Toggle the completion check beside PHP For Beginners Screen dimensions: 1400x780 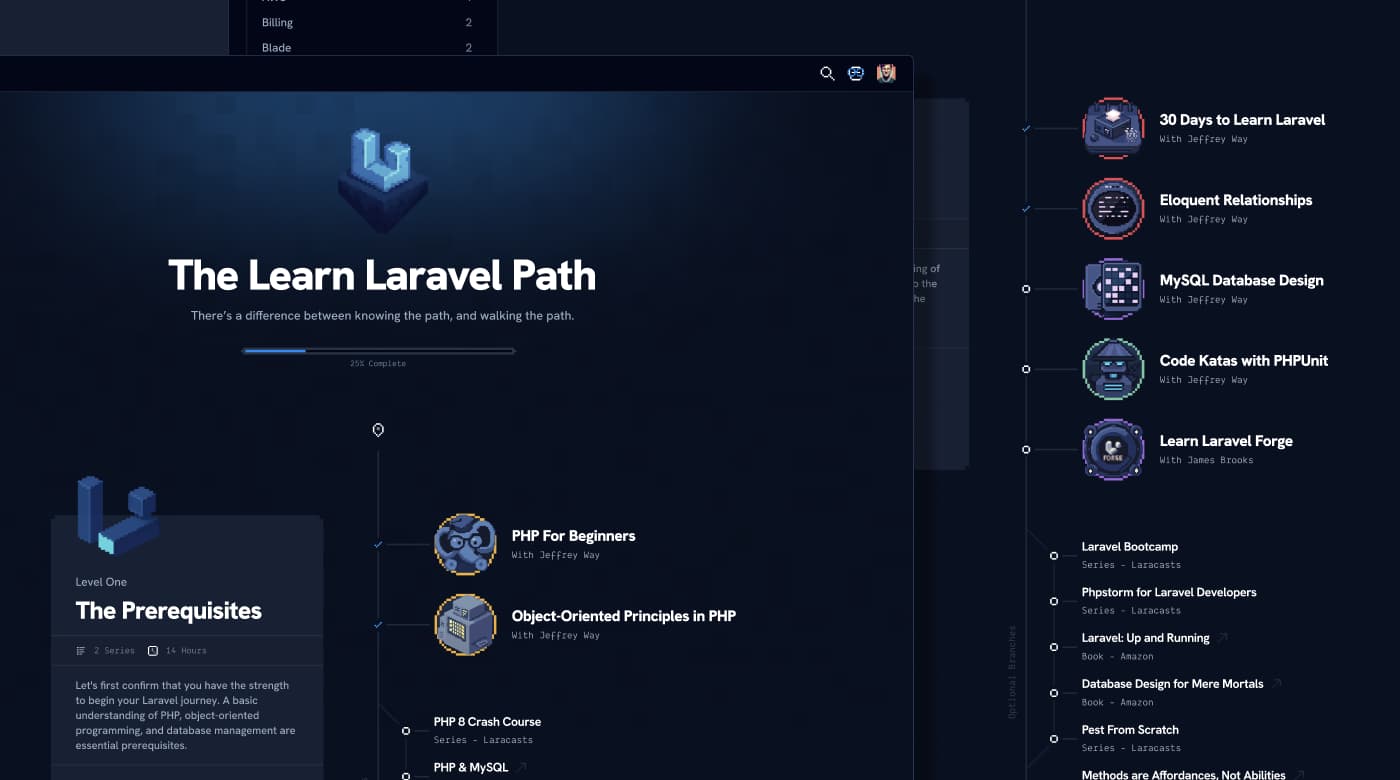[x=378, y=545]
